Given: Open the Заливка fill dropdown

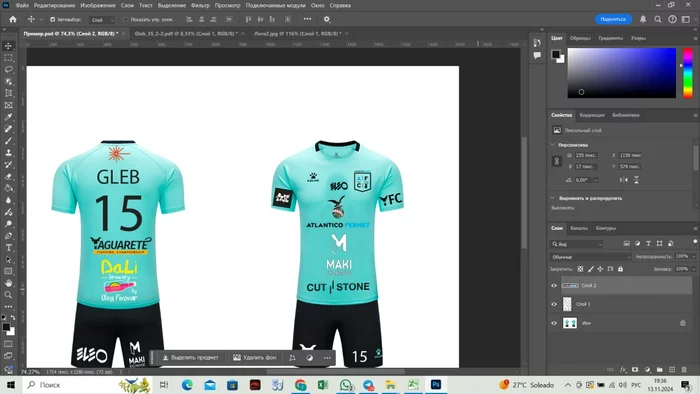Looking at the screenshot, I should point(694,269).
